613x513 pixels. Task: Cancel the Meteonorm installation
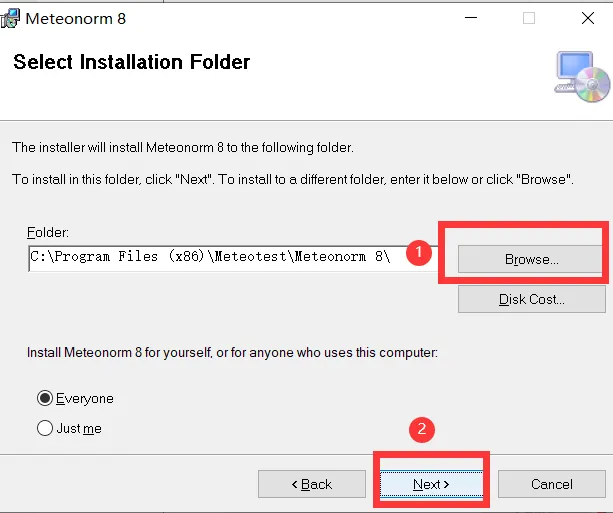[x=552, y=484]
